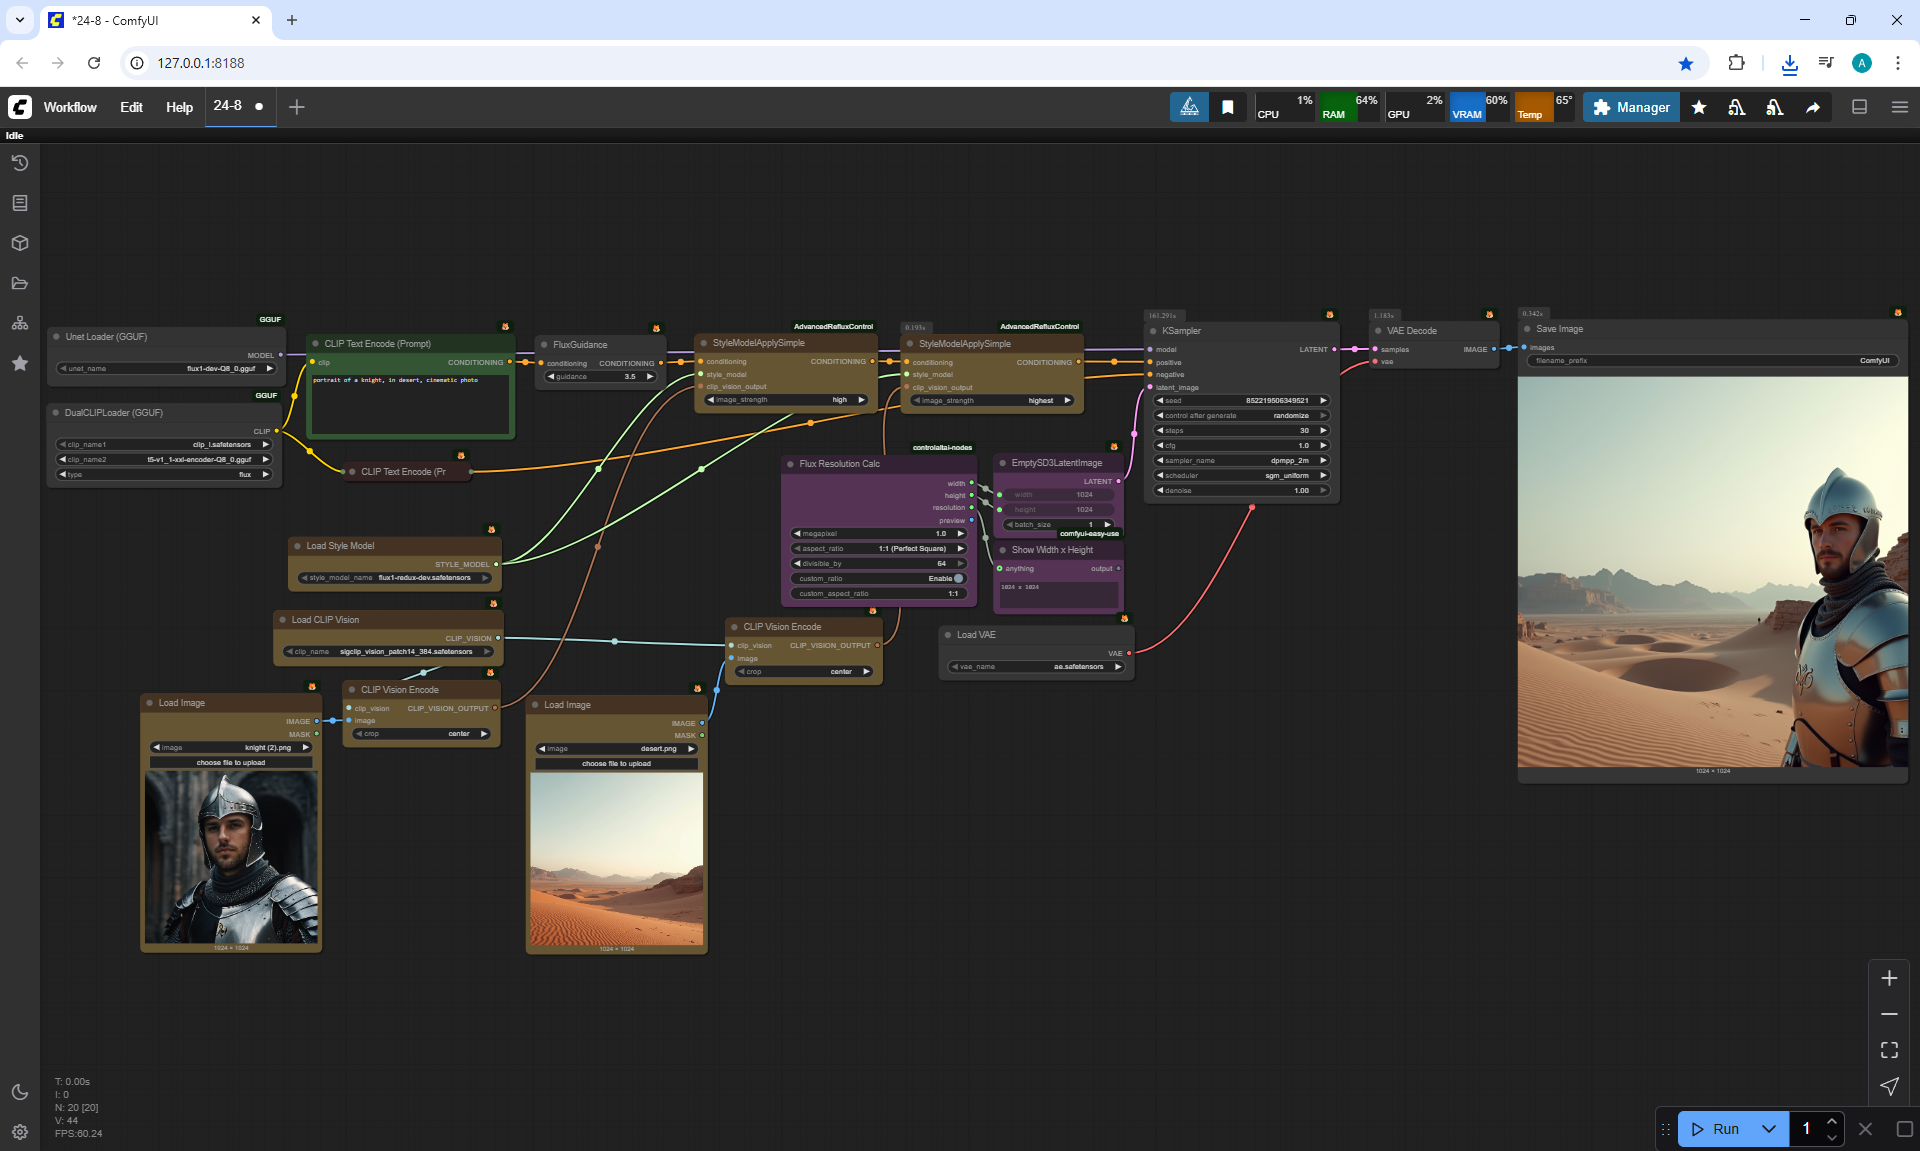Collapse the KSampler node using its dot
Image resolution: width=1920 pixels, height=1151 pixels.
tap(1152, 331)
